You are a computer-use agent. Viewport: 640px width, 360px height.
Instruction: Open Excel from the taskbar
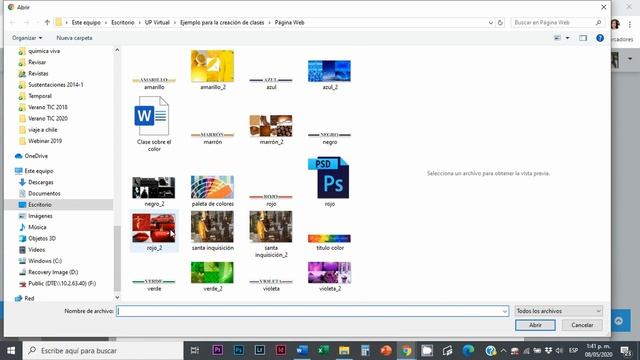pyautogui.click(x=323, y=350)
